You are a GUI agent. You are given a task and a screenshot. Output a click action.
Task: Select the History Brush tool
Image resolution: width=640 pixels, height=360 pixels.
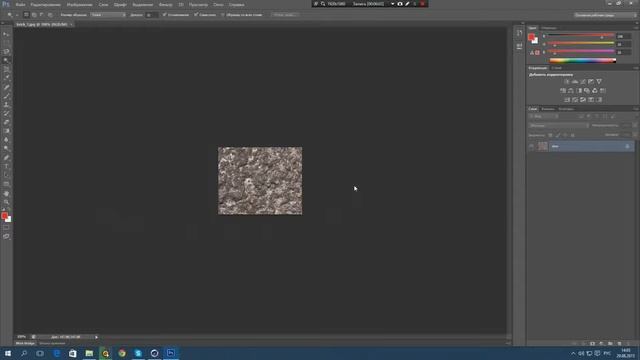[6, 113]
